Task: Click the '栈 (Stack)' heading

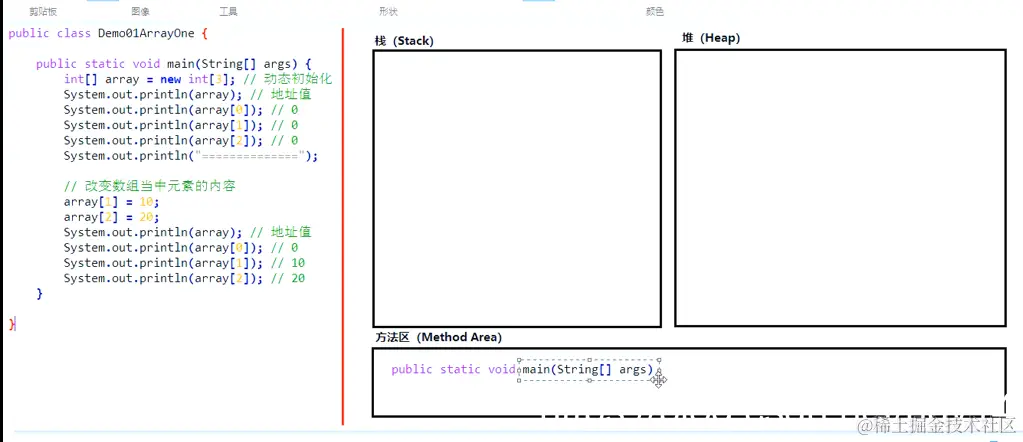Action: (404, 41)
